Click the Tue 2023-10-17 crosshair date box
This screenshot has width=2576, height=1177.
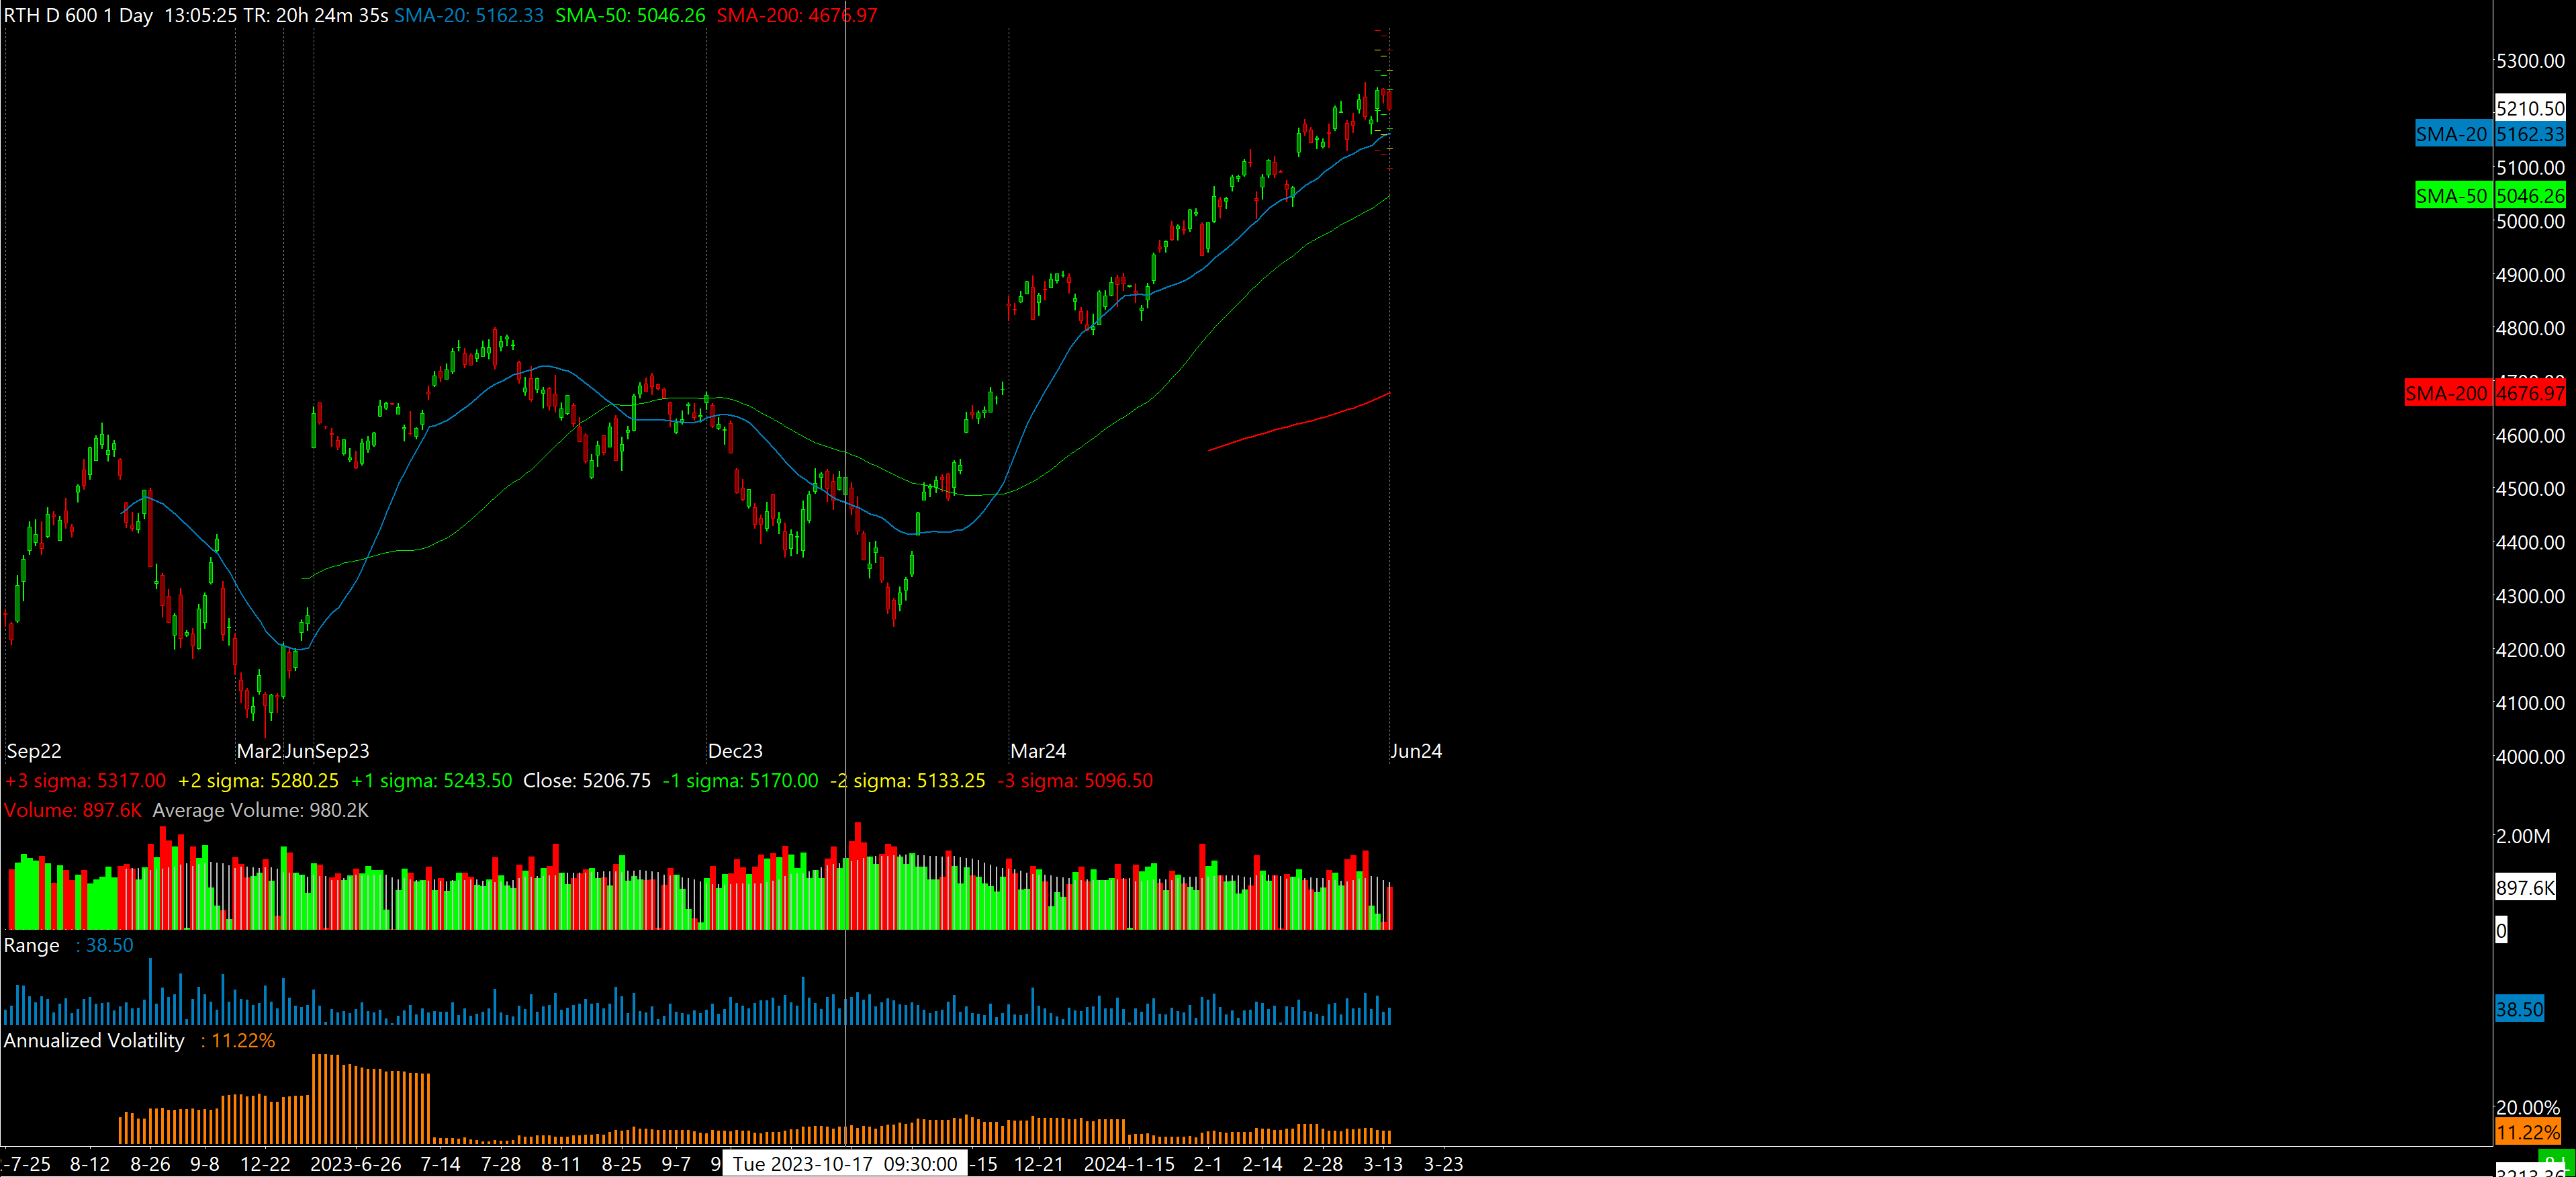point(845,1164)
